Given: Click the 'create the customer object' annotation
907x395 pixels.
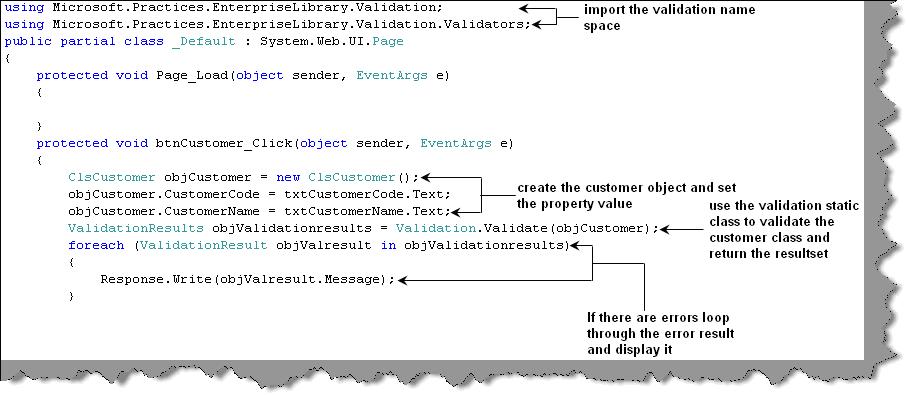Looking at the screenshot, I should 626,195.
